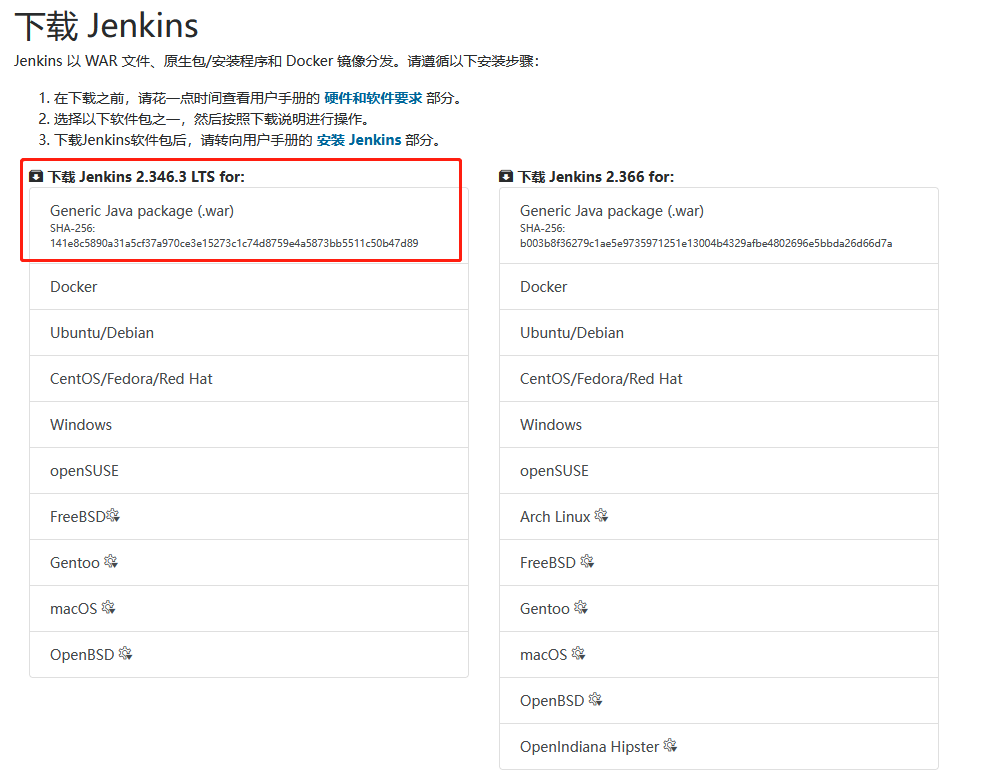Screen dimensions: 993x773
Task: Click the gear icon next to LTS Gentoo
Action: [111, 562]
